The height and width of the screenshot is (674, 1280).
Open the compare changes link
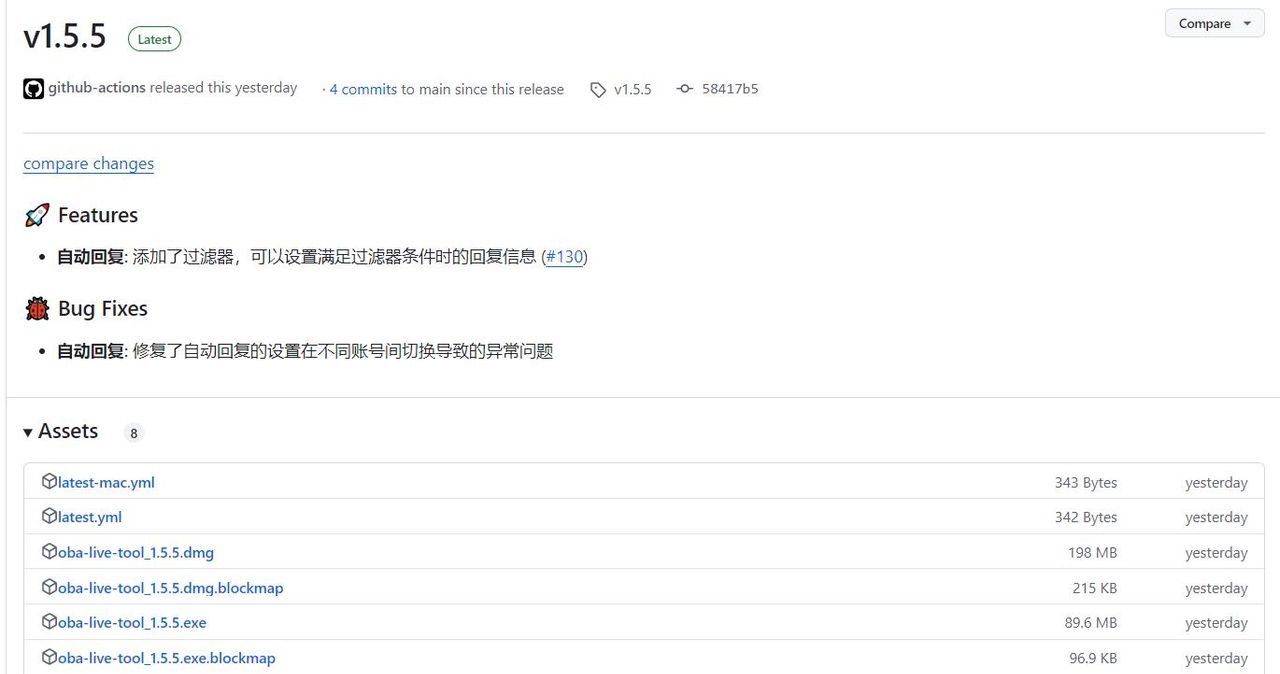pos(88,163)
